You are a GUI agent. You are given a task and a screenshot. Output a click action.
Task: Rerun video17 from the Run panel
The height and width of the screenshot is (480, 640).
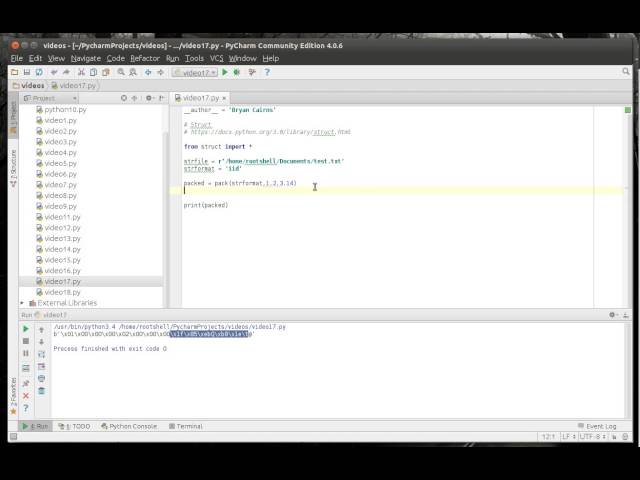pyautogui.click(x=26, y=329)
